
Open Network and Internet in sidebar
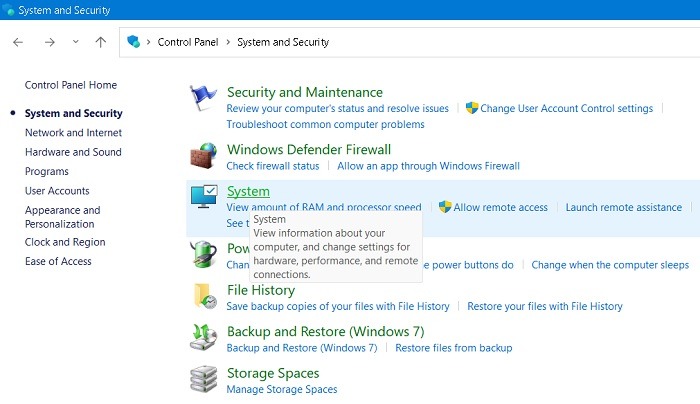tap(73, 132)
